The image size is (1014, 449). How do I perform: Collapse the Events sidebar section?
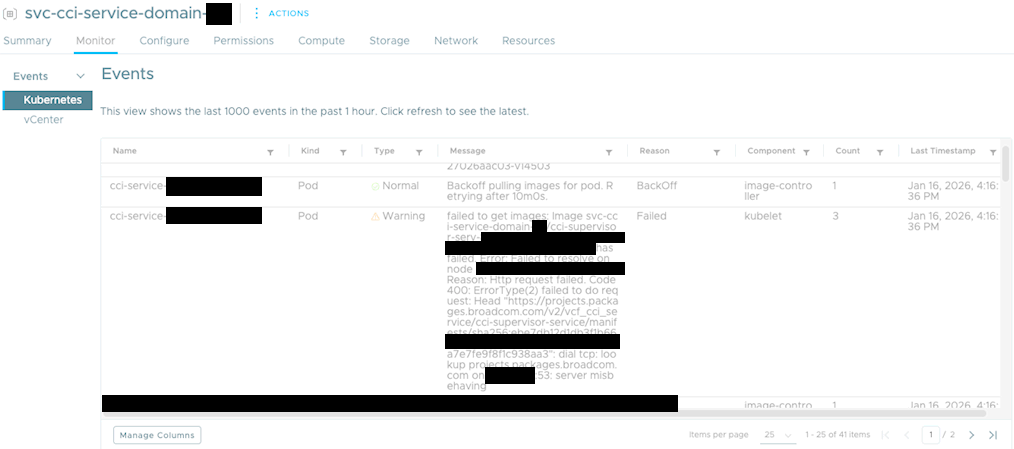click(x=80, y=76)
